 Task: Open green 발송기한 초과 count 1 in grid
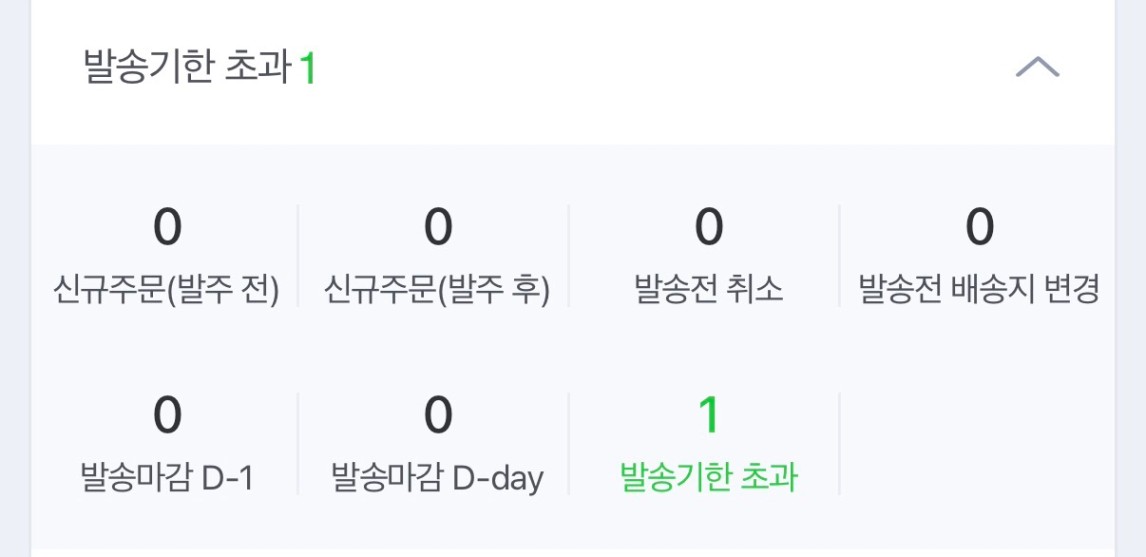(x=708, y=416)
